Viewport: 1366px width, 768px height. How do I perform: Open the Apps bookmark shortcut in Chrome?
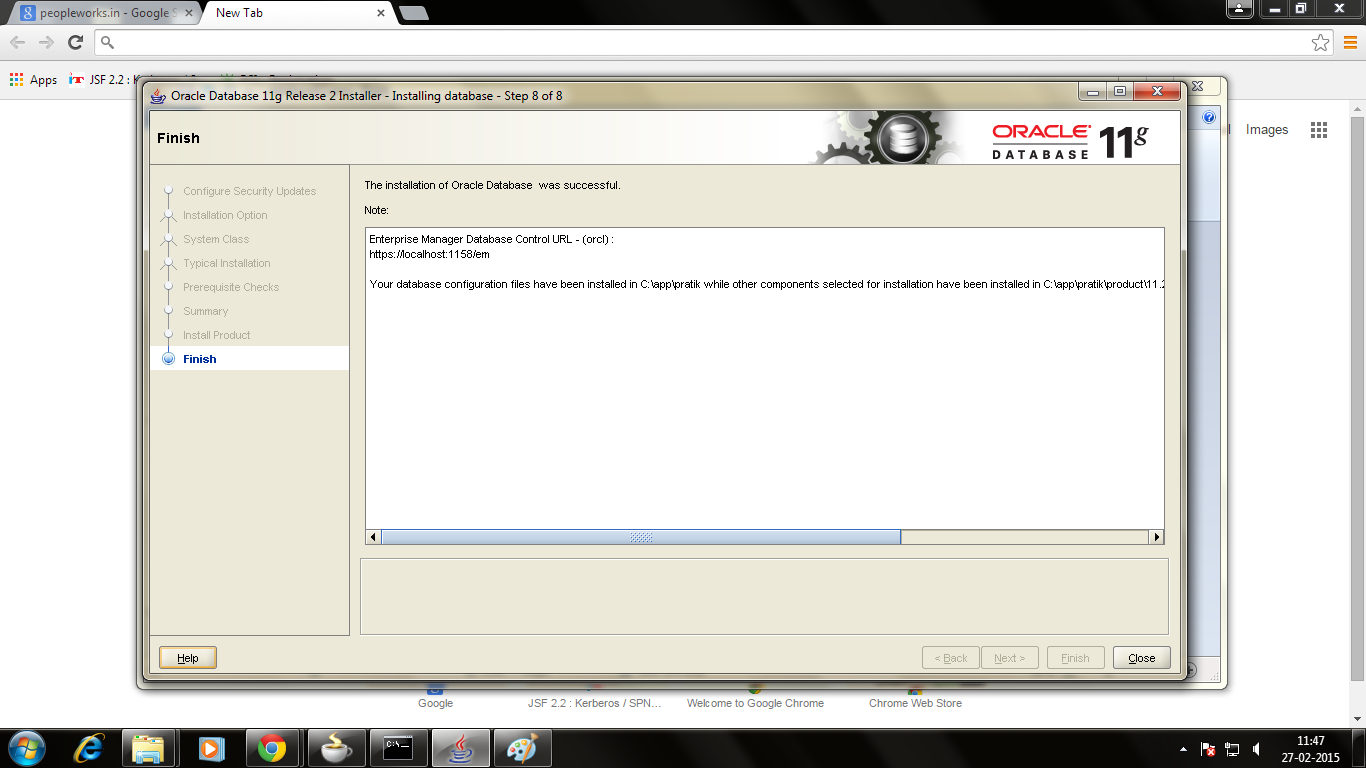[x=34, y=80]
